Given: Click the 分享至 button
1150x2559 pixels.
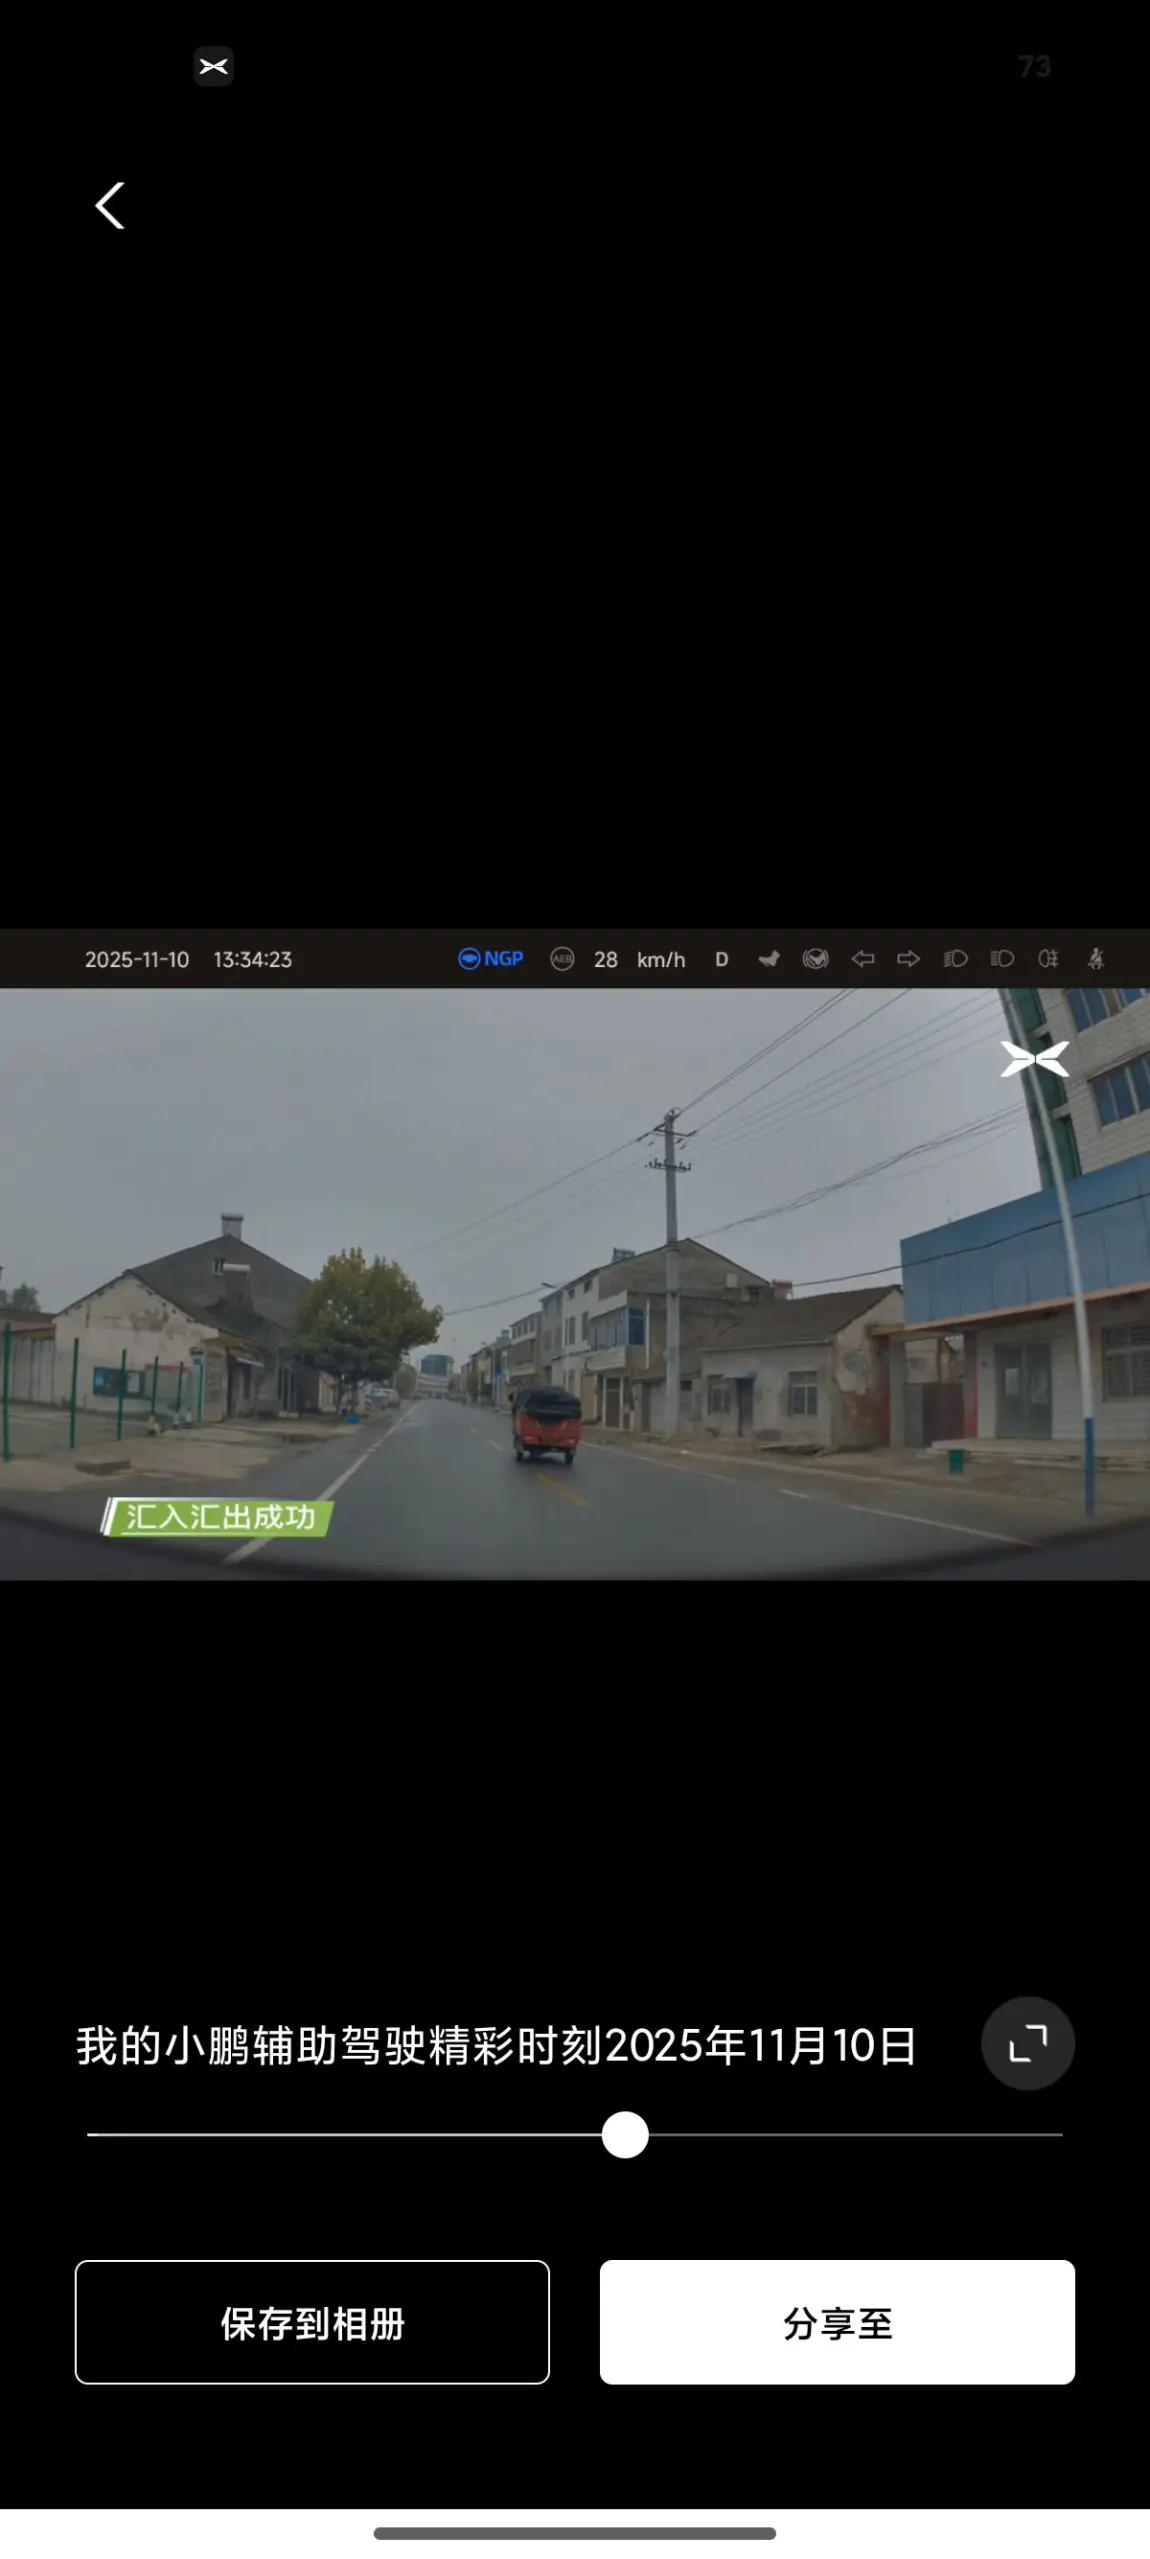Looking at the screenshot, I should point(837,2322).
